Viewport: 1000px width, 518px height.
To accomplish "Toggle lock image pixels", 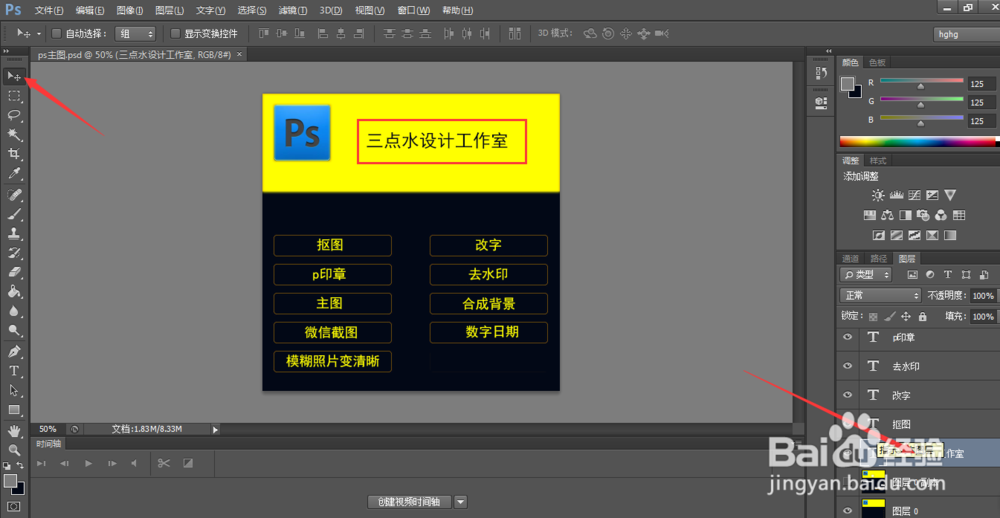I will [x=891, y=316].
